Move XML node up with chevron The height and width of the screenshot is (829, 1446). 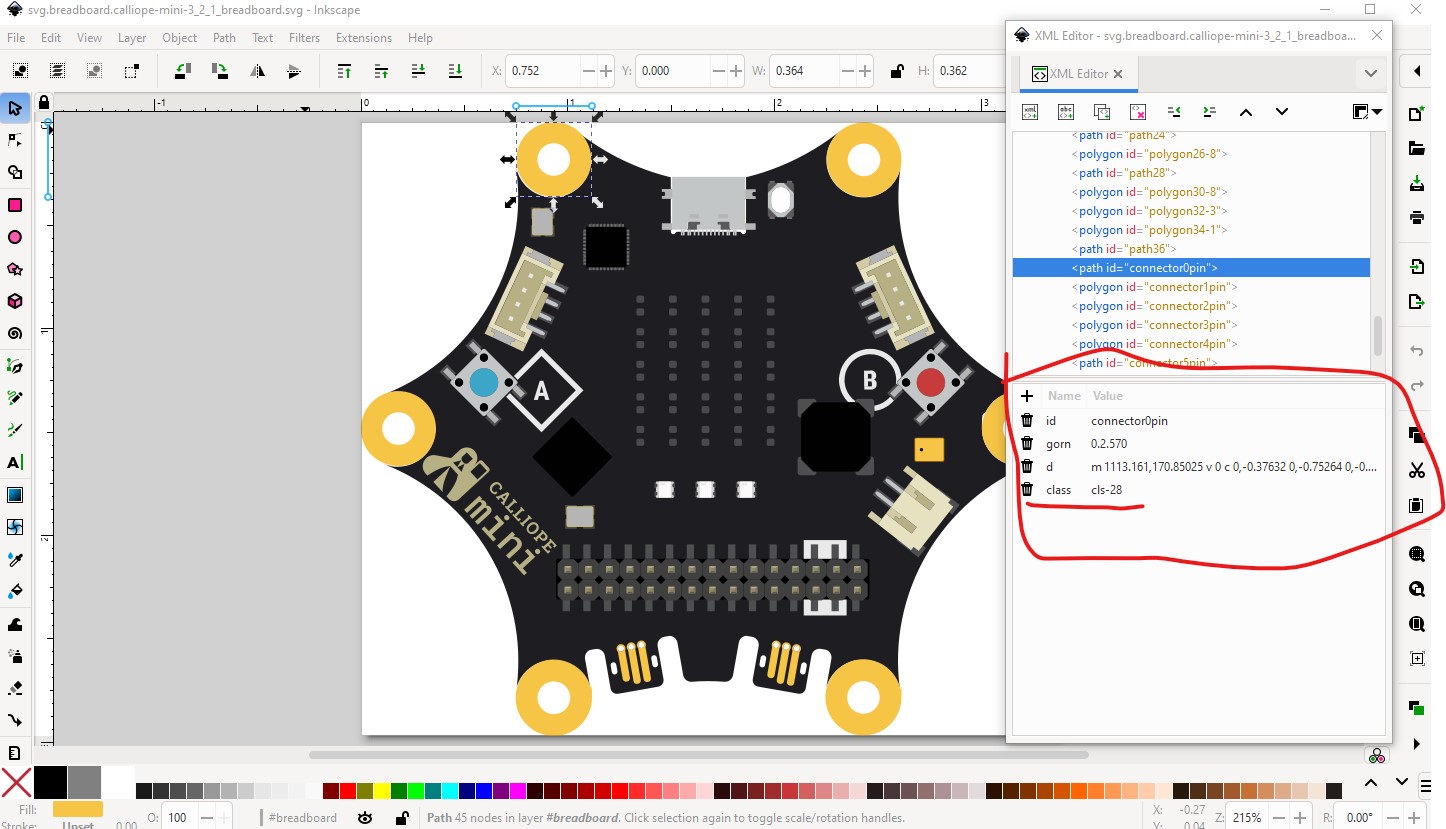pos(1246,112)
